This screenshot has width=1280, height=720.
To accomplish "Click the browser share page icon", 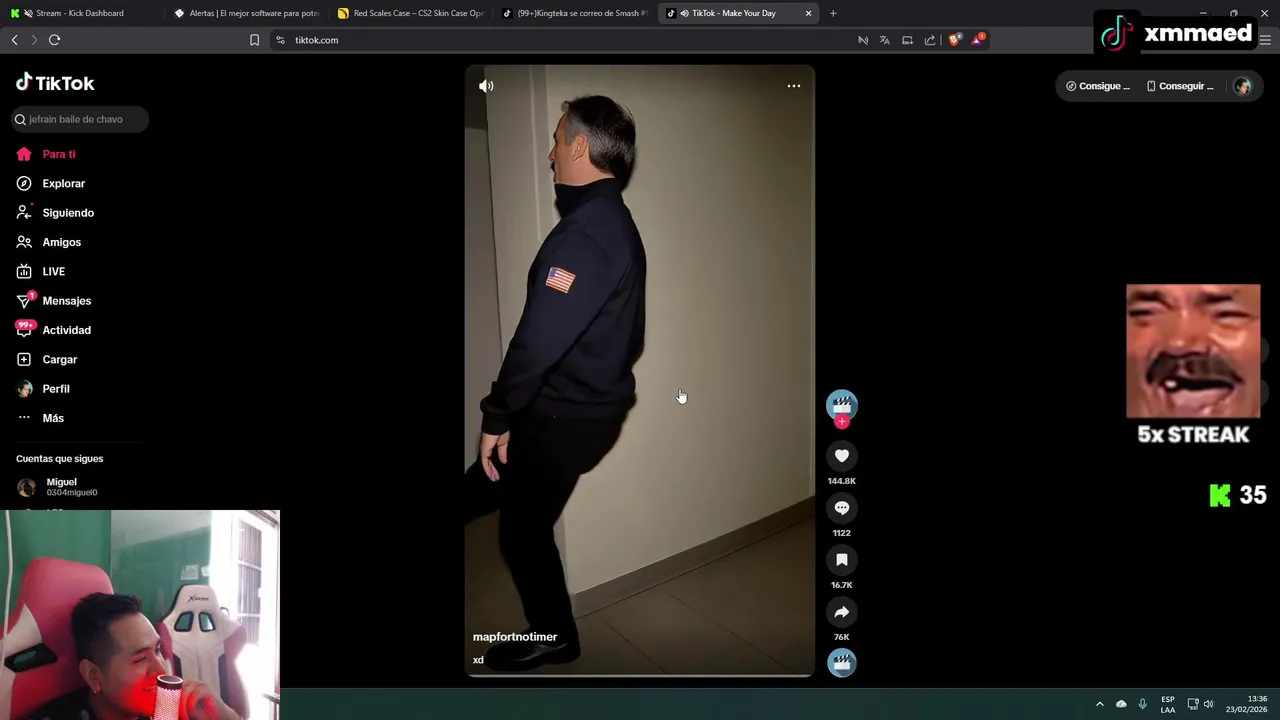I will [930, 40].
